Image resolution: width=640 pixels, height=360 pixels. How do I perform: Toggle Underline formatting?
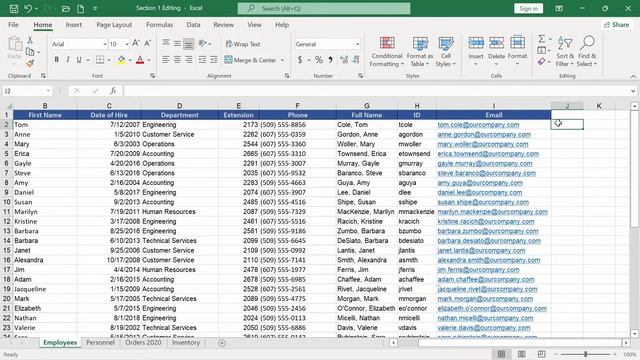click(x=79, y=60)
